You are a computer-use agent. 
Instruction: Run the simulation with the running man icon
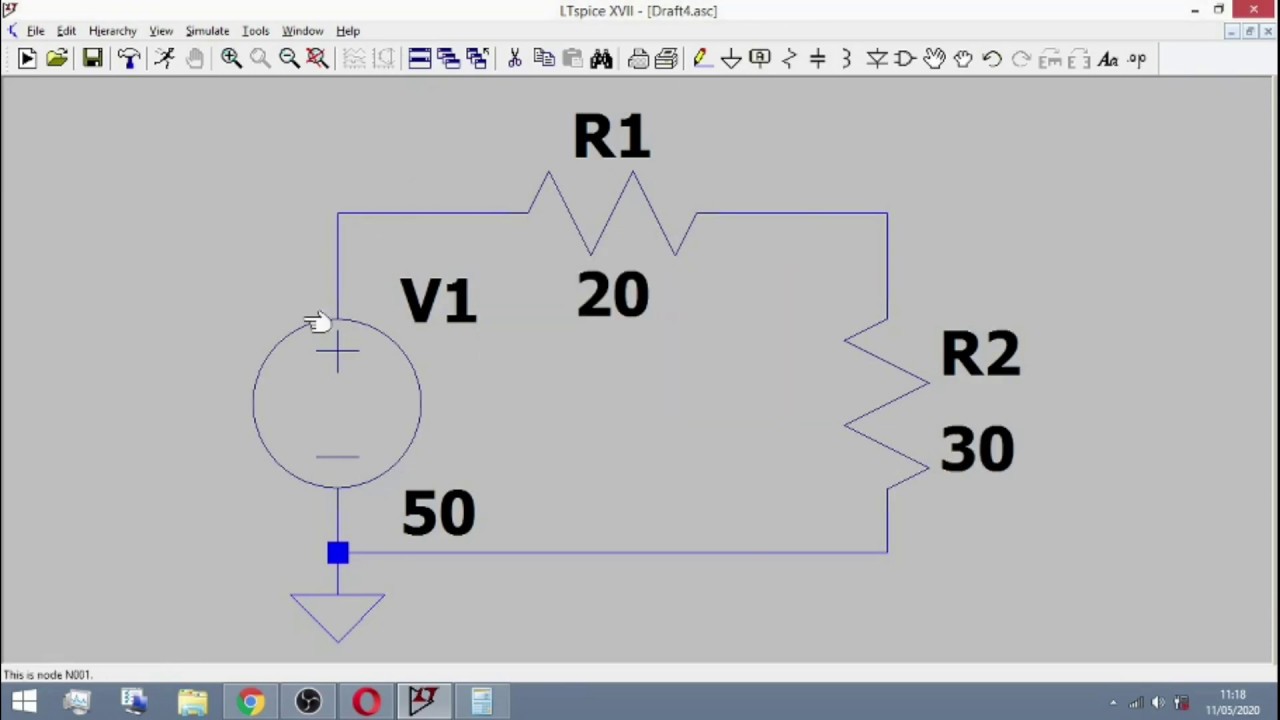tap(165, 59)
